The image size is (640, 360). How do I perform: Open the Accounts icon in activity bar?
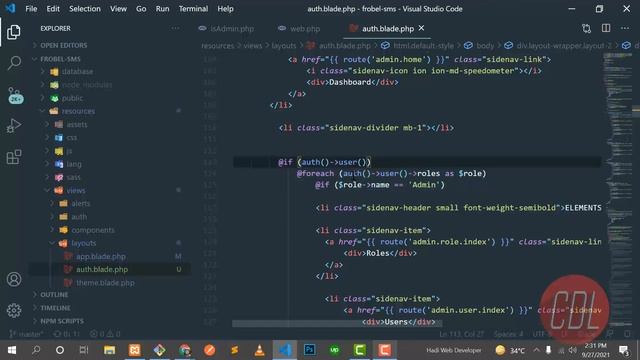pyautogui.click(x=14, y=279)
